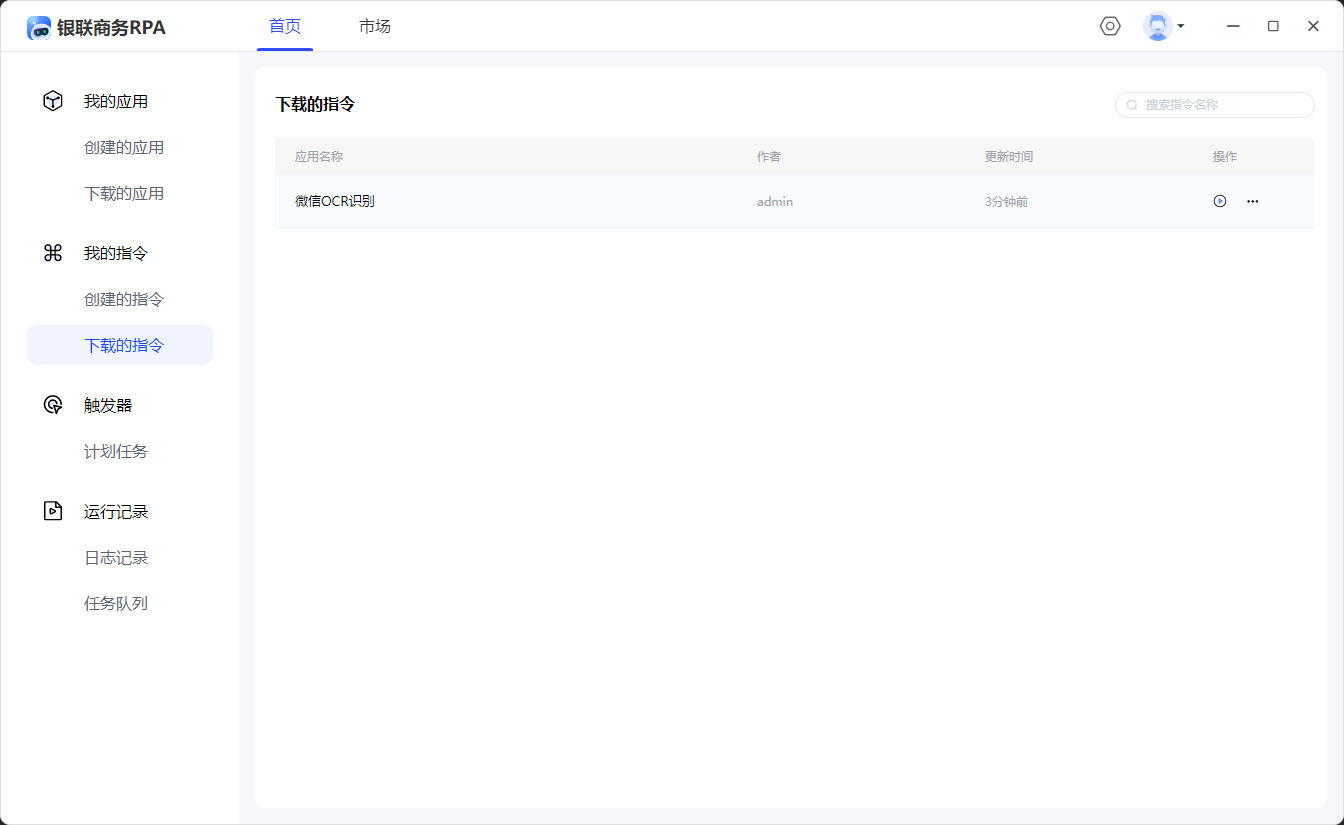
Task: Switch to the 市场 tab
Action: click(375, 26)
